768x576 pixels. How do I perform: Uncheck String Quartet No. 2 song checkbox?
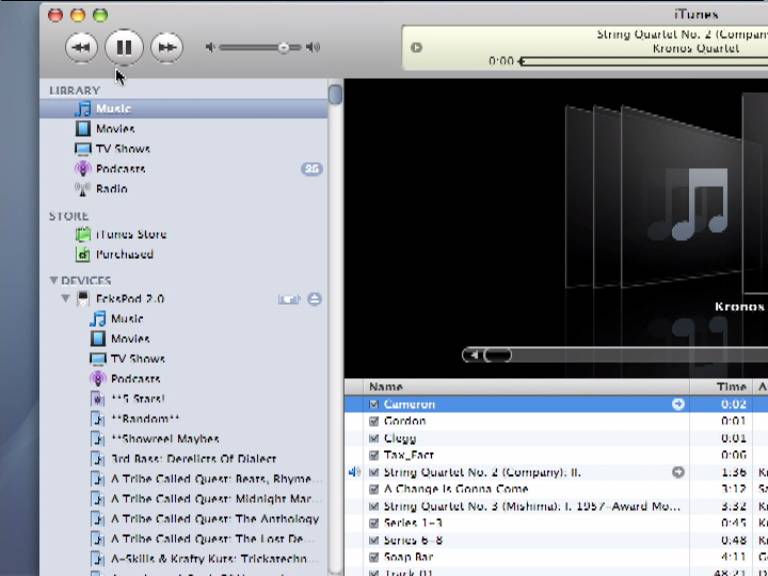(374, 473)
